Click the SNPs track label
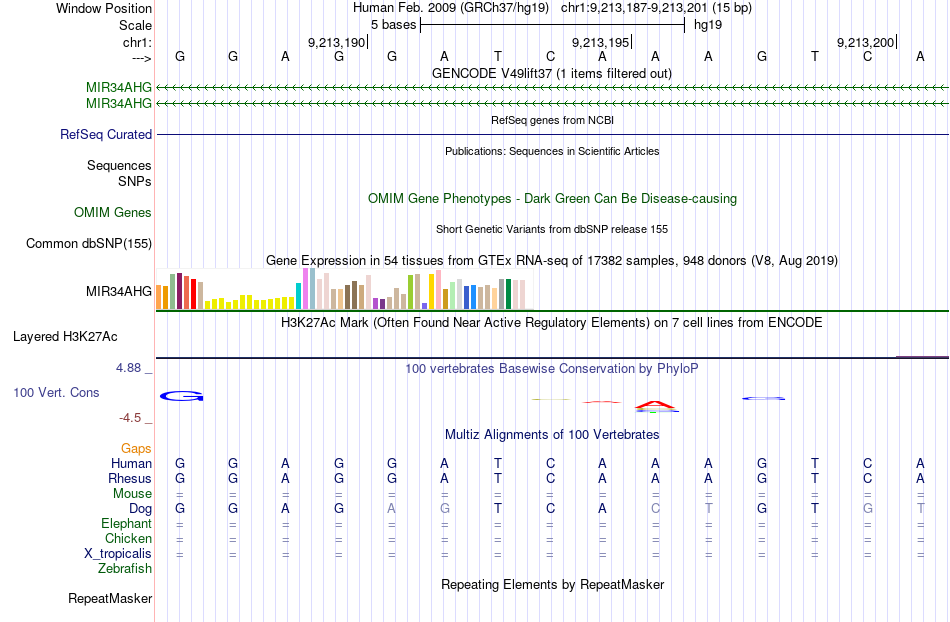Viewport: 950px width, 622px height. (135, 181)
